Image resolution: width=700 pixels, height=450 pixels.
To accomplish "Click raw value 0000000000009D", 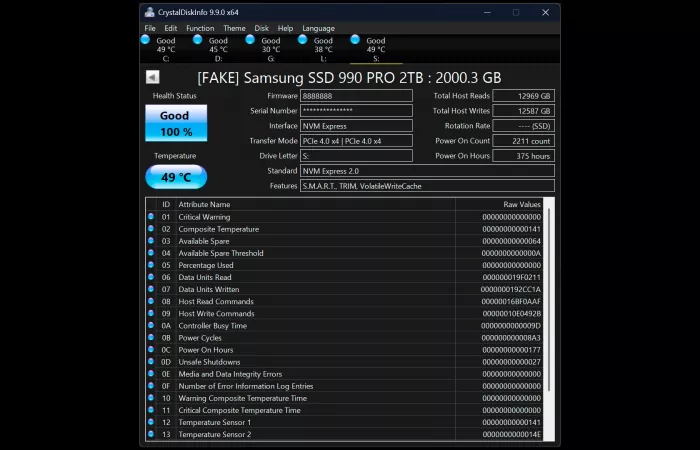I will [511, 326].
